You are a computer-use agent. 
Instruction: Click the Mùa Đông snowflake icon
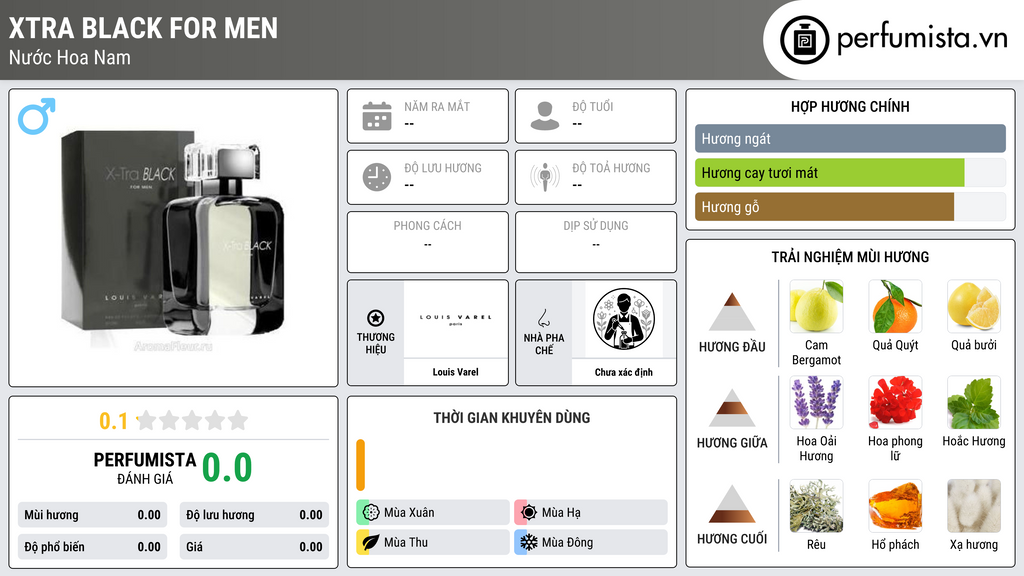pyautogui.click(x=528, y=542)
